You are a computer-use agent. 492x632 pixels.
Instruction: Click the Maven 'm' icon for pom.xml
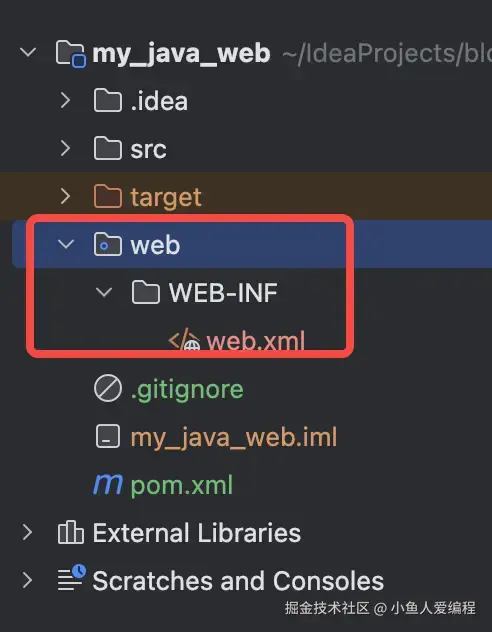[108, 484]
